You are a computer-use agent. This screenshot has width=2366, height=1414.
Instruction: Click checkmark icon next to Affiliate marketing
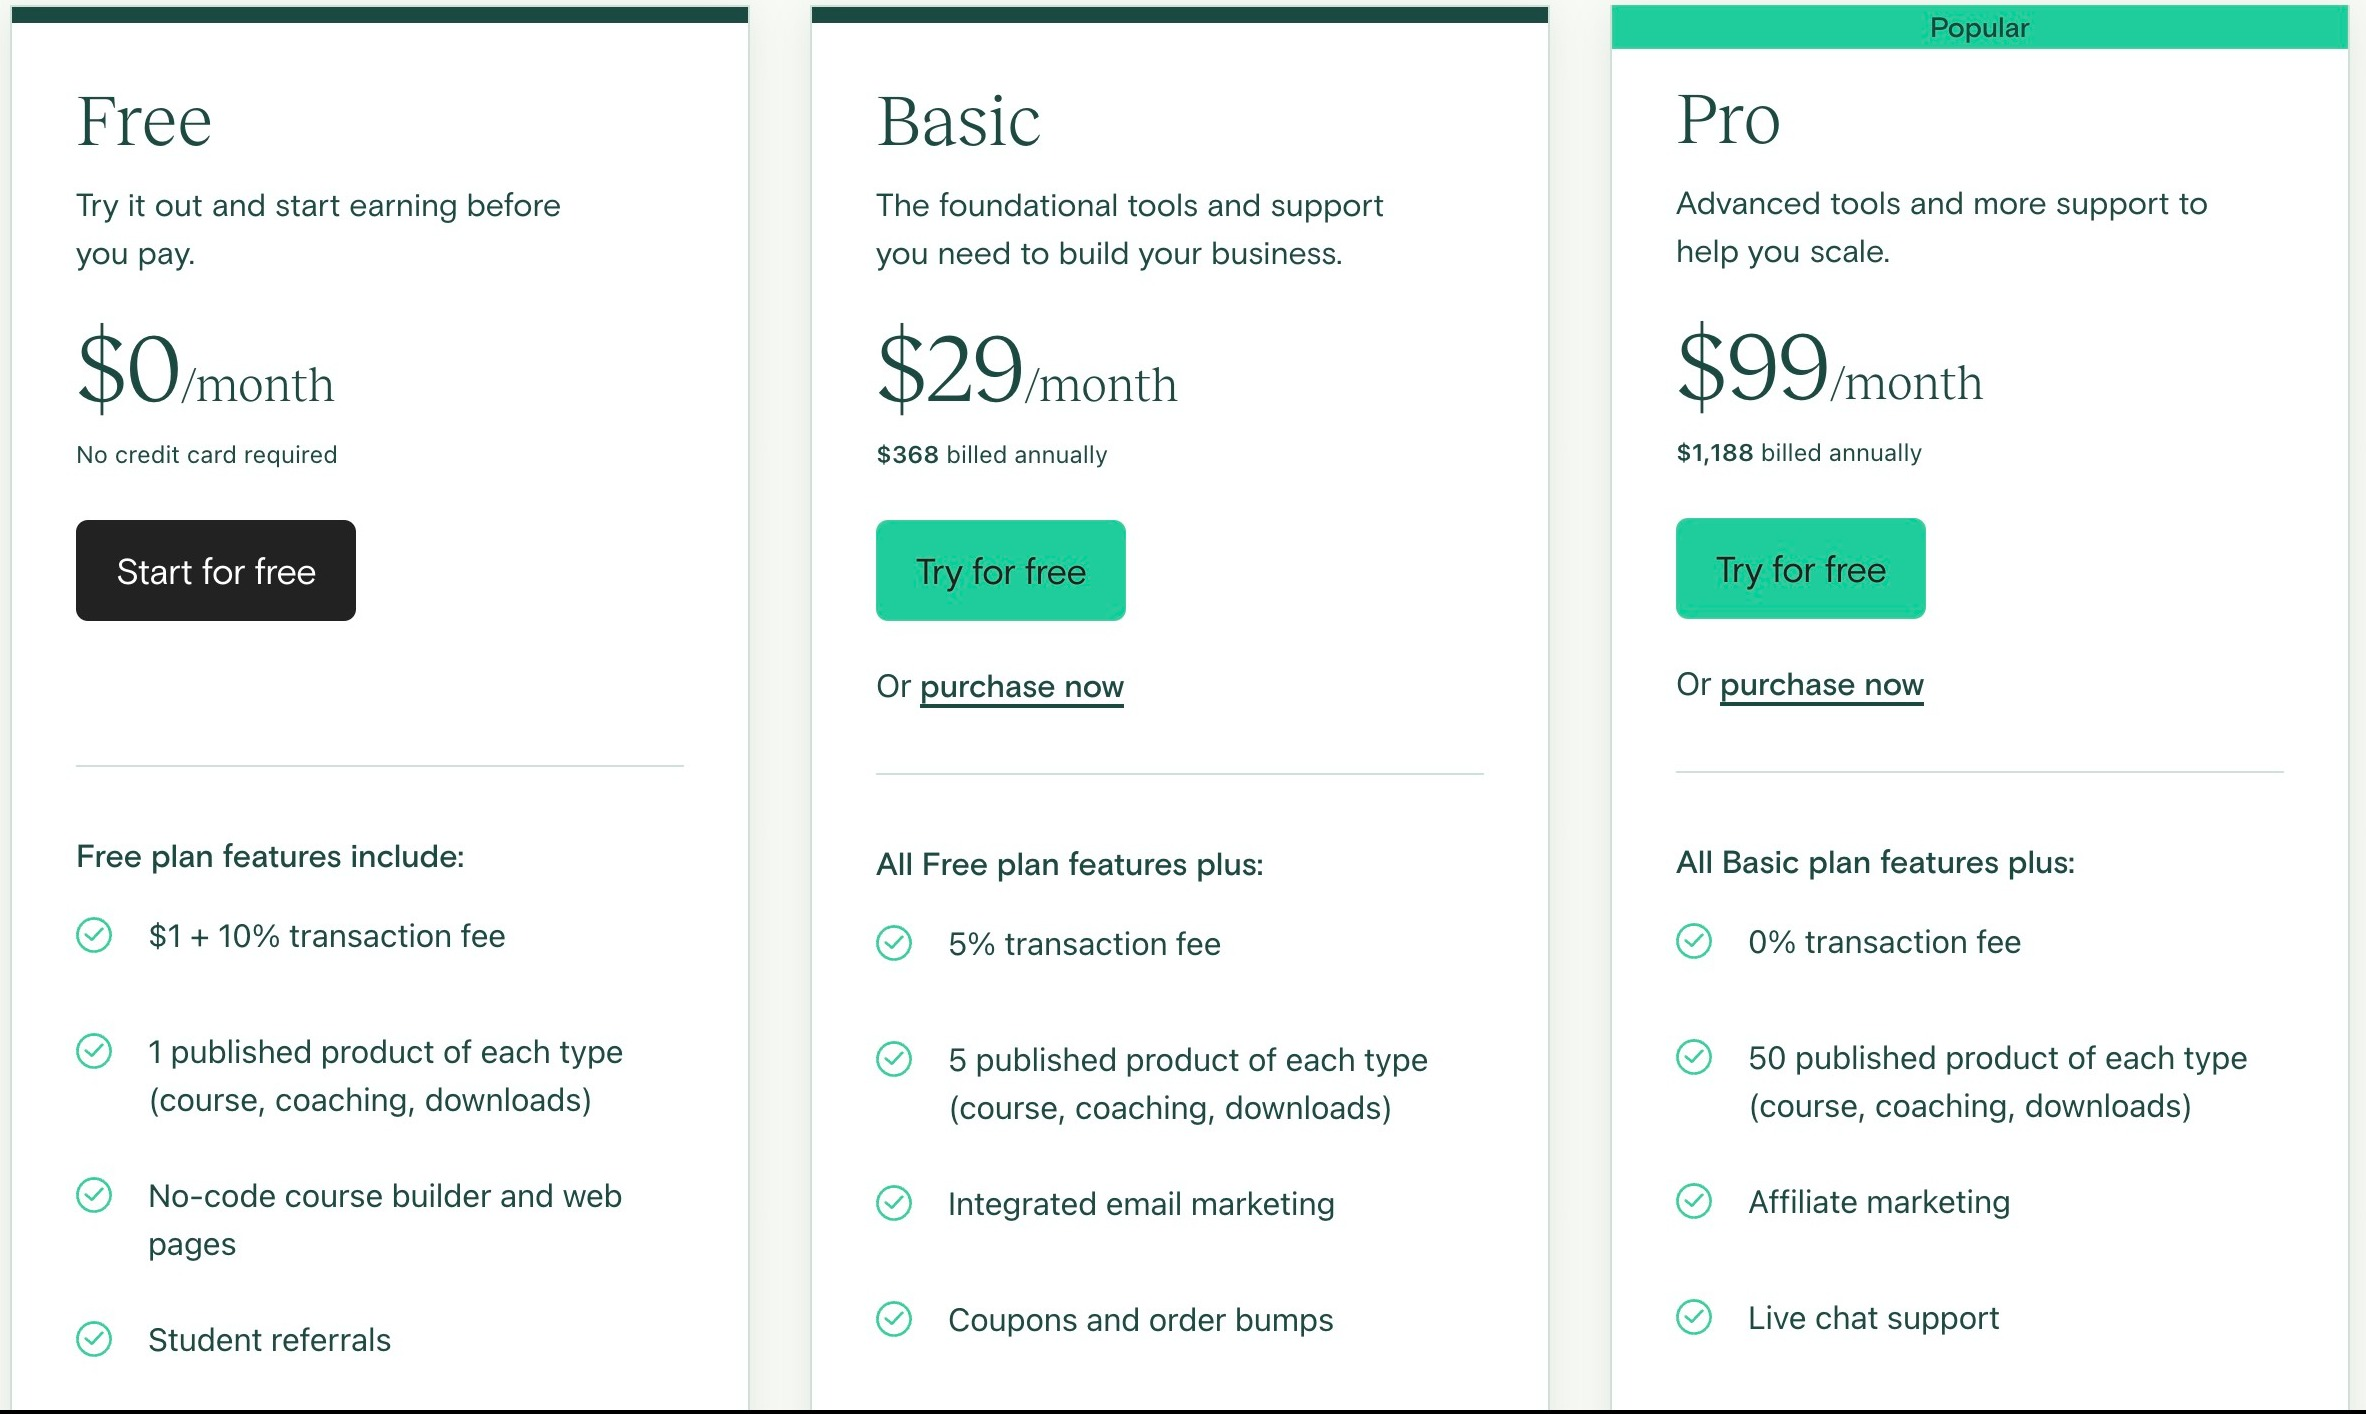click(x=1694, y=1201)
